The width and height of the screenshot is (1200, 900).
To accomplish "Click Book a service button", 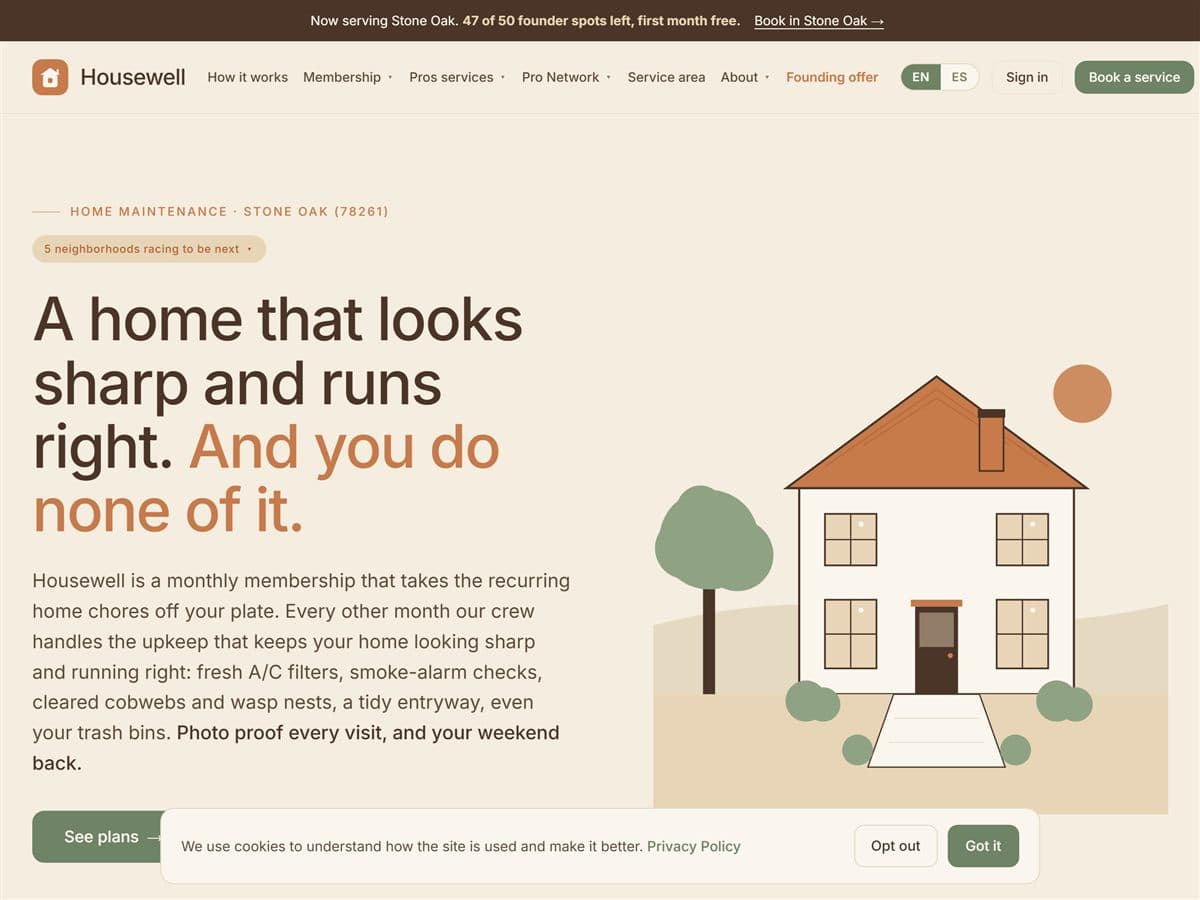I will pos(1134,77).
